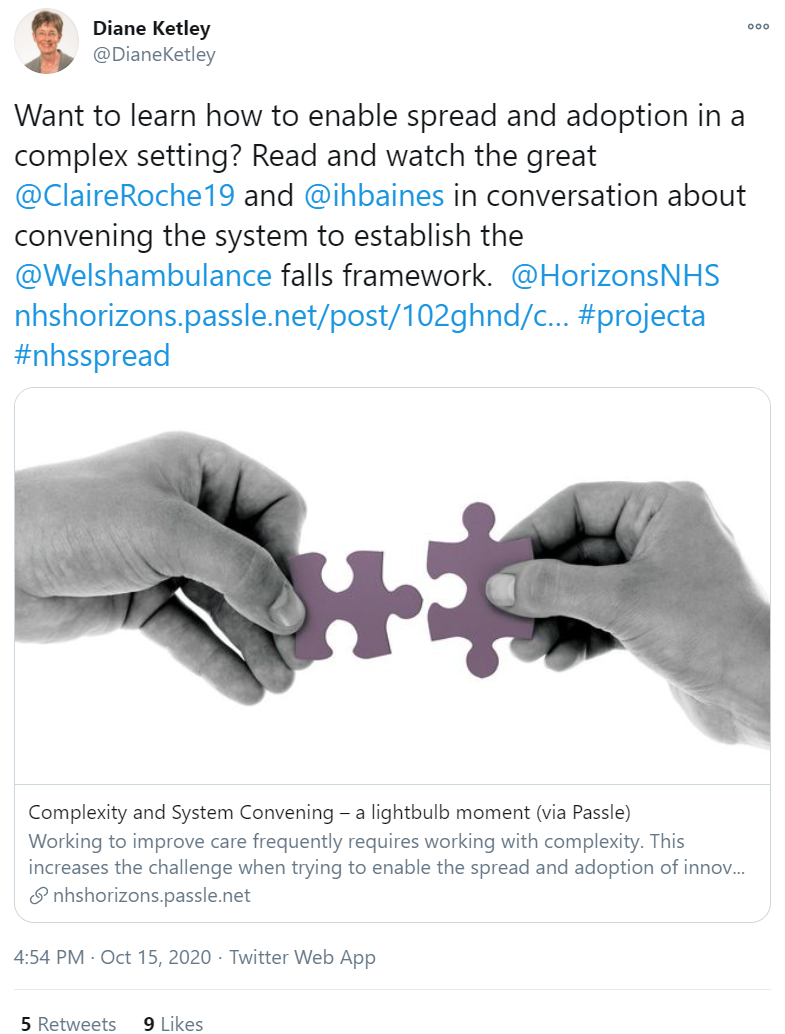This screenshot has height=1034, width=785.
Task: Select the #projecta hashtag
Action: (642, 316)
